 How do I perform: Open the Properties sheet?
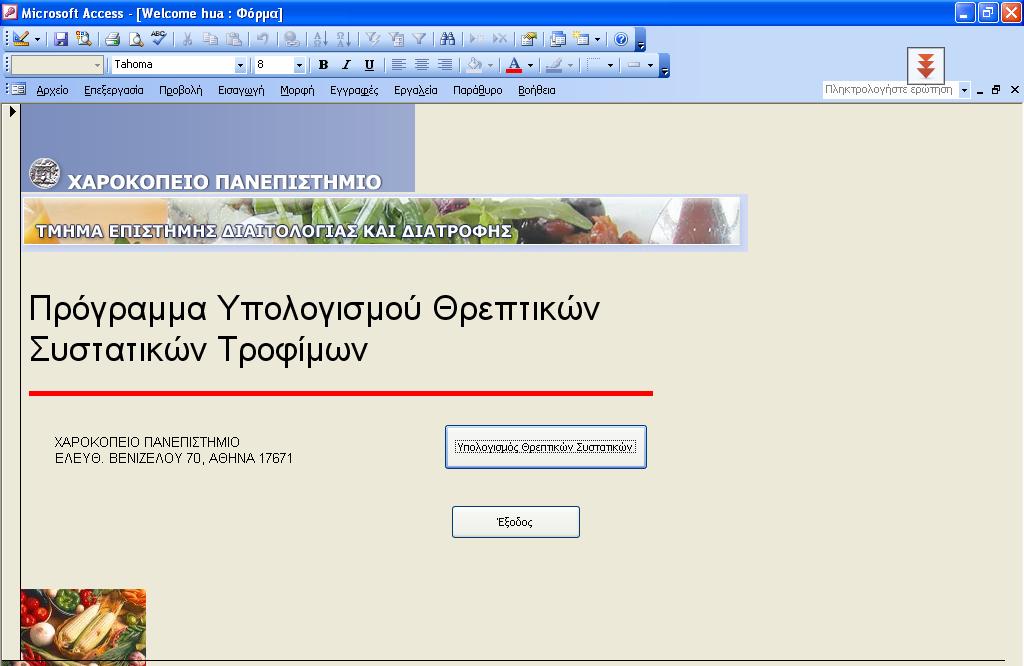528,39
